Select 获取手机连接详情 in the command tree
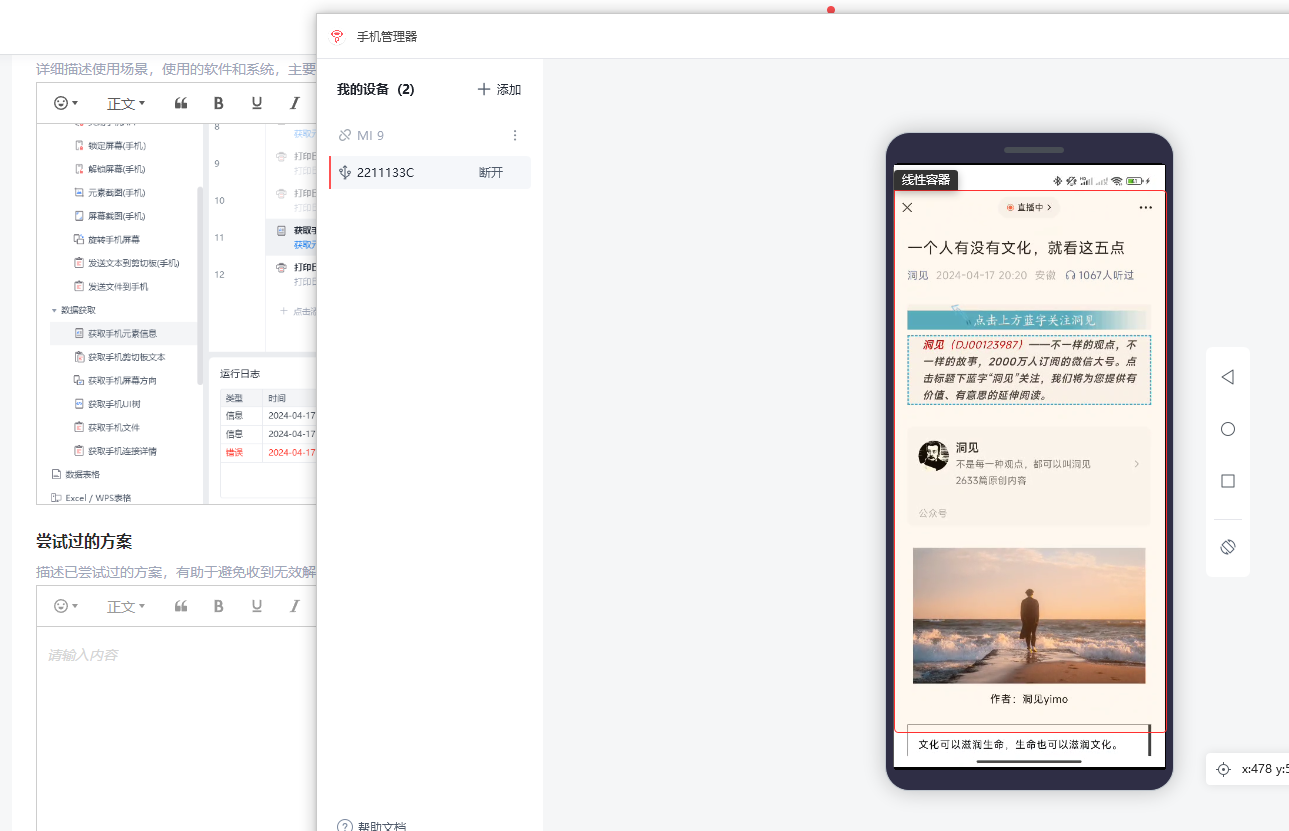This screenshot has width=1289, height=831. pyautogui.click(x=115, y=451)
